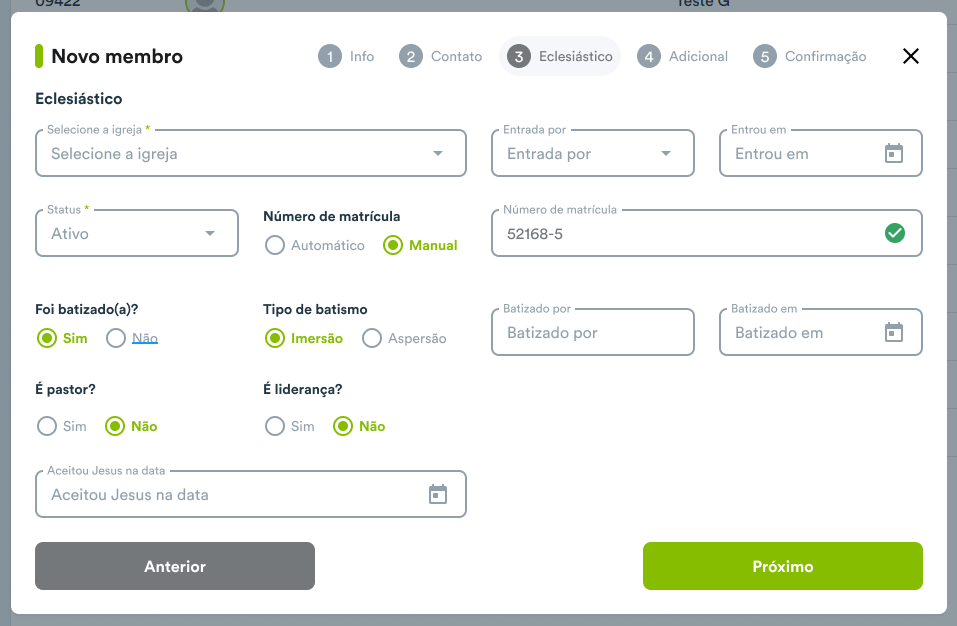Open Entrada por dropdown

pos(593,153)
